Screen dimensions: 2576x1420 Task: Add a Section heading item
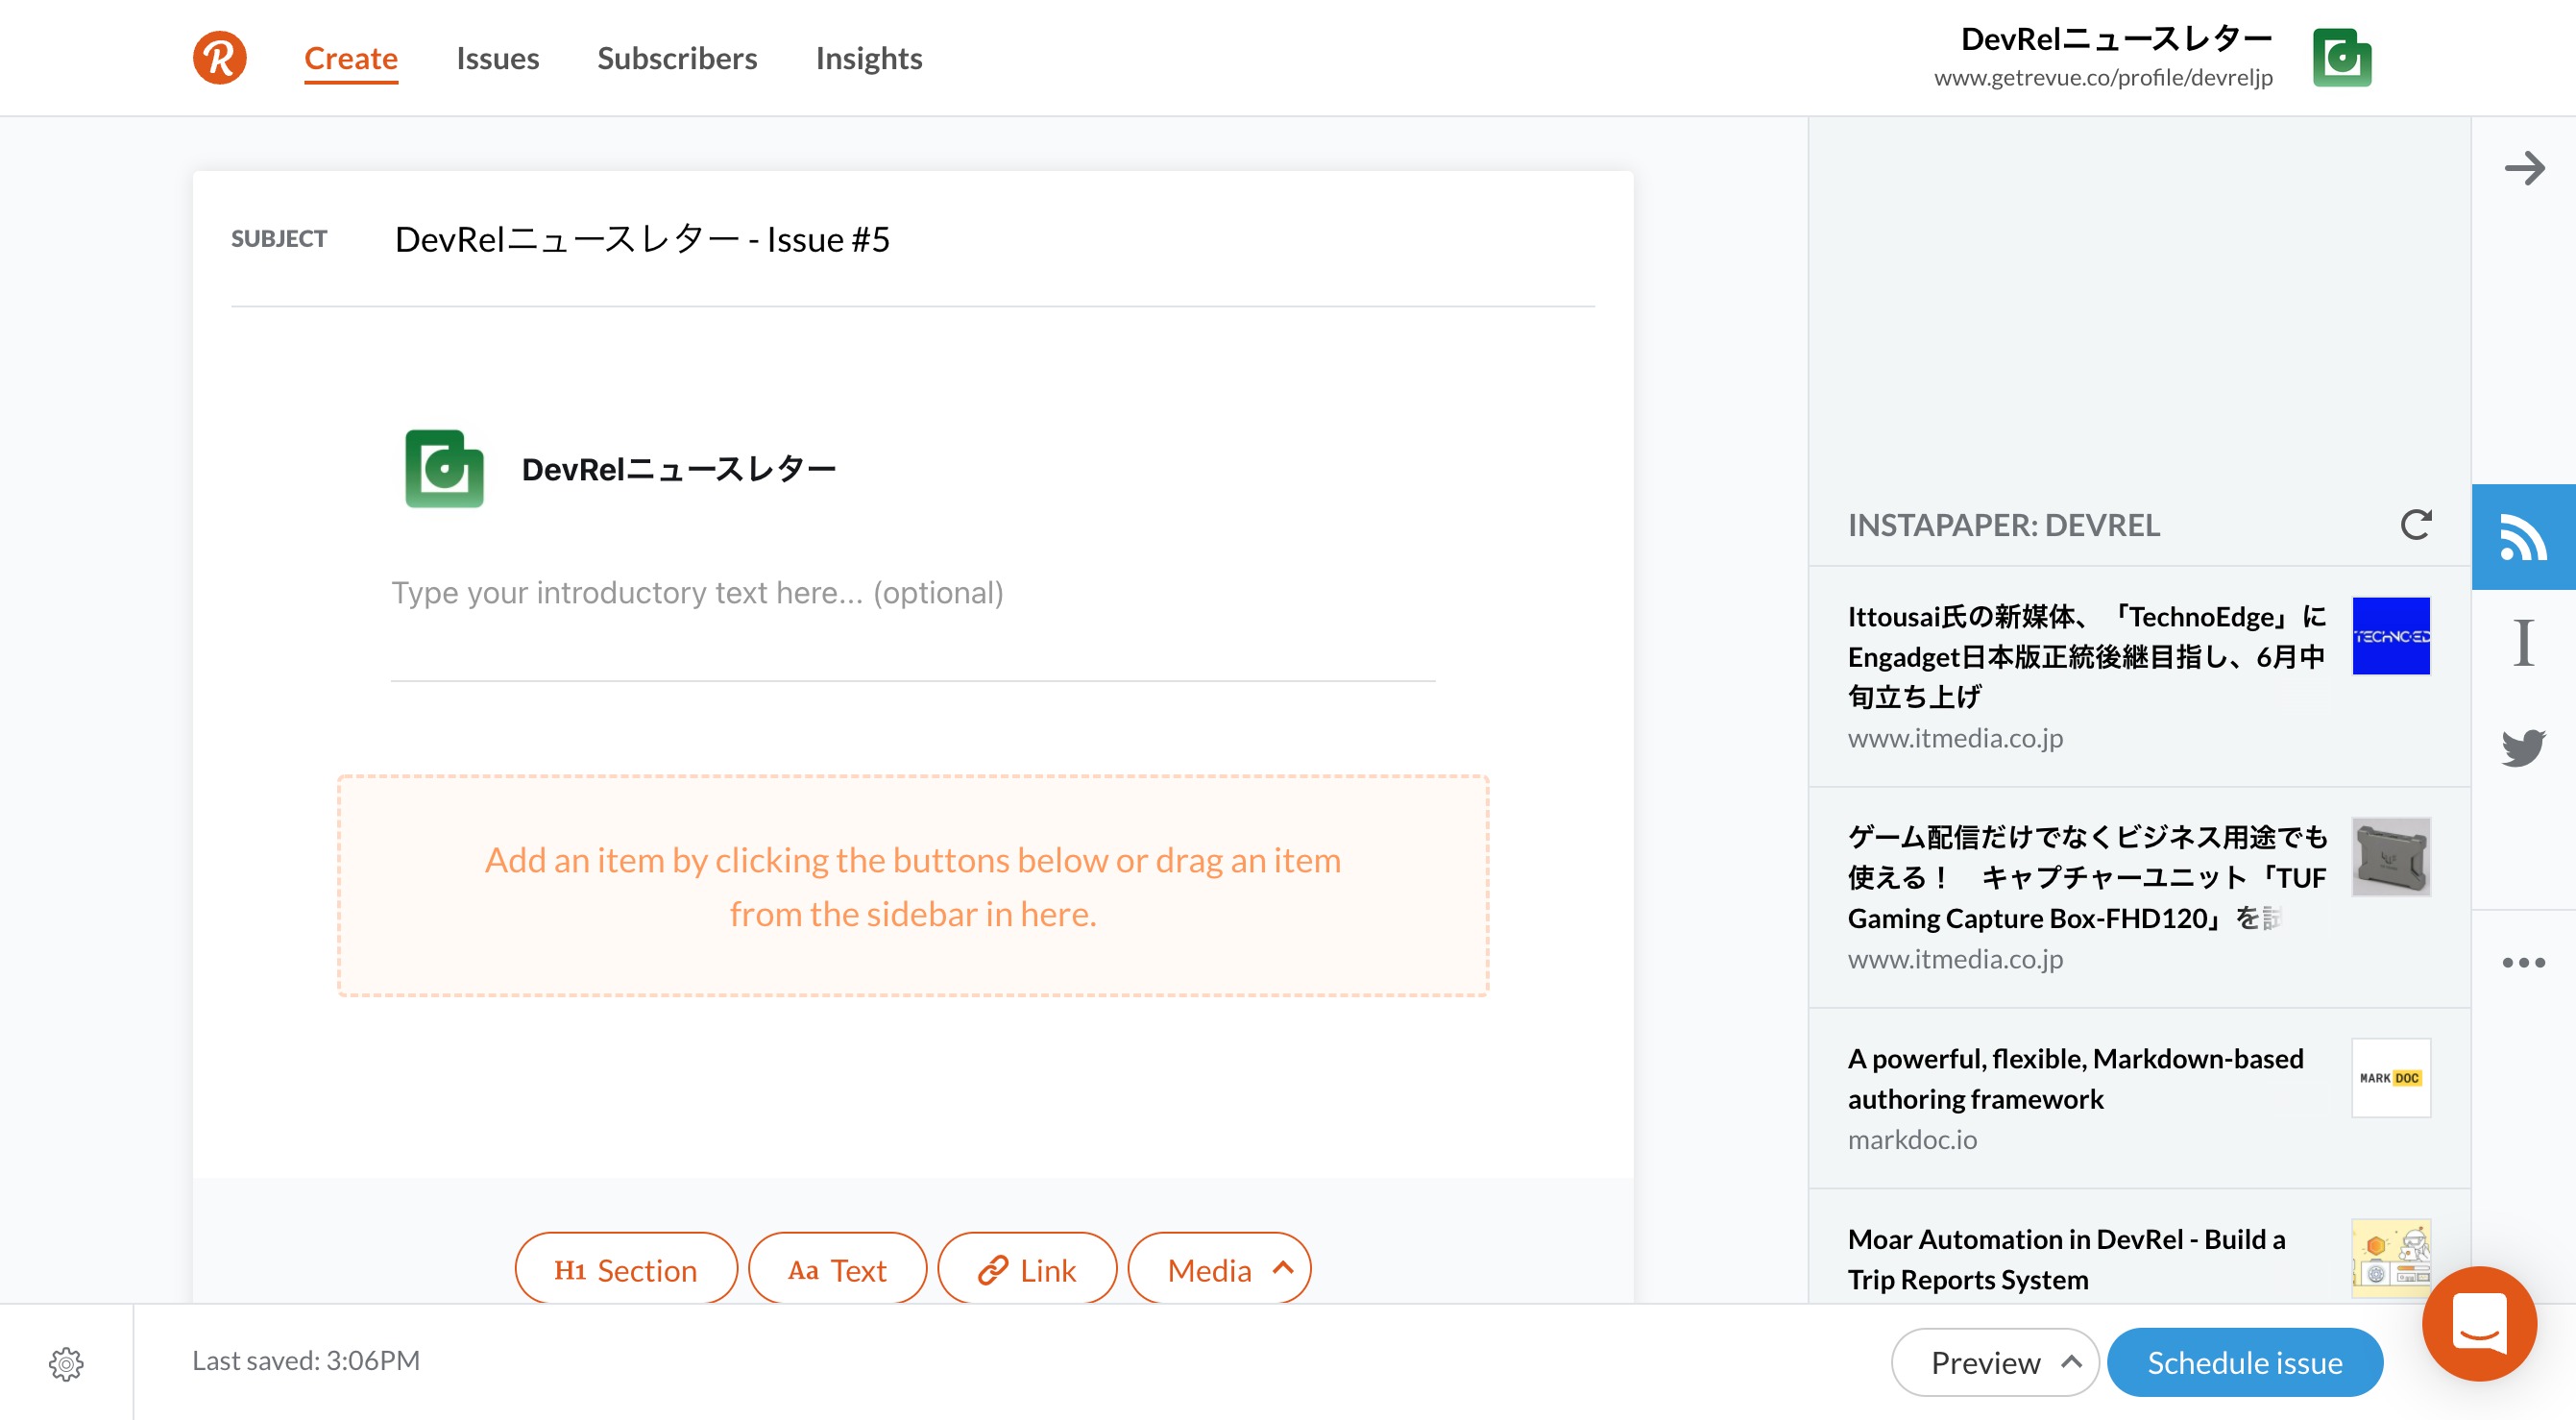(x=626, y=1270)
